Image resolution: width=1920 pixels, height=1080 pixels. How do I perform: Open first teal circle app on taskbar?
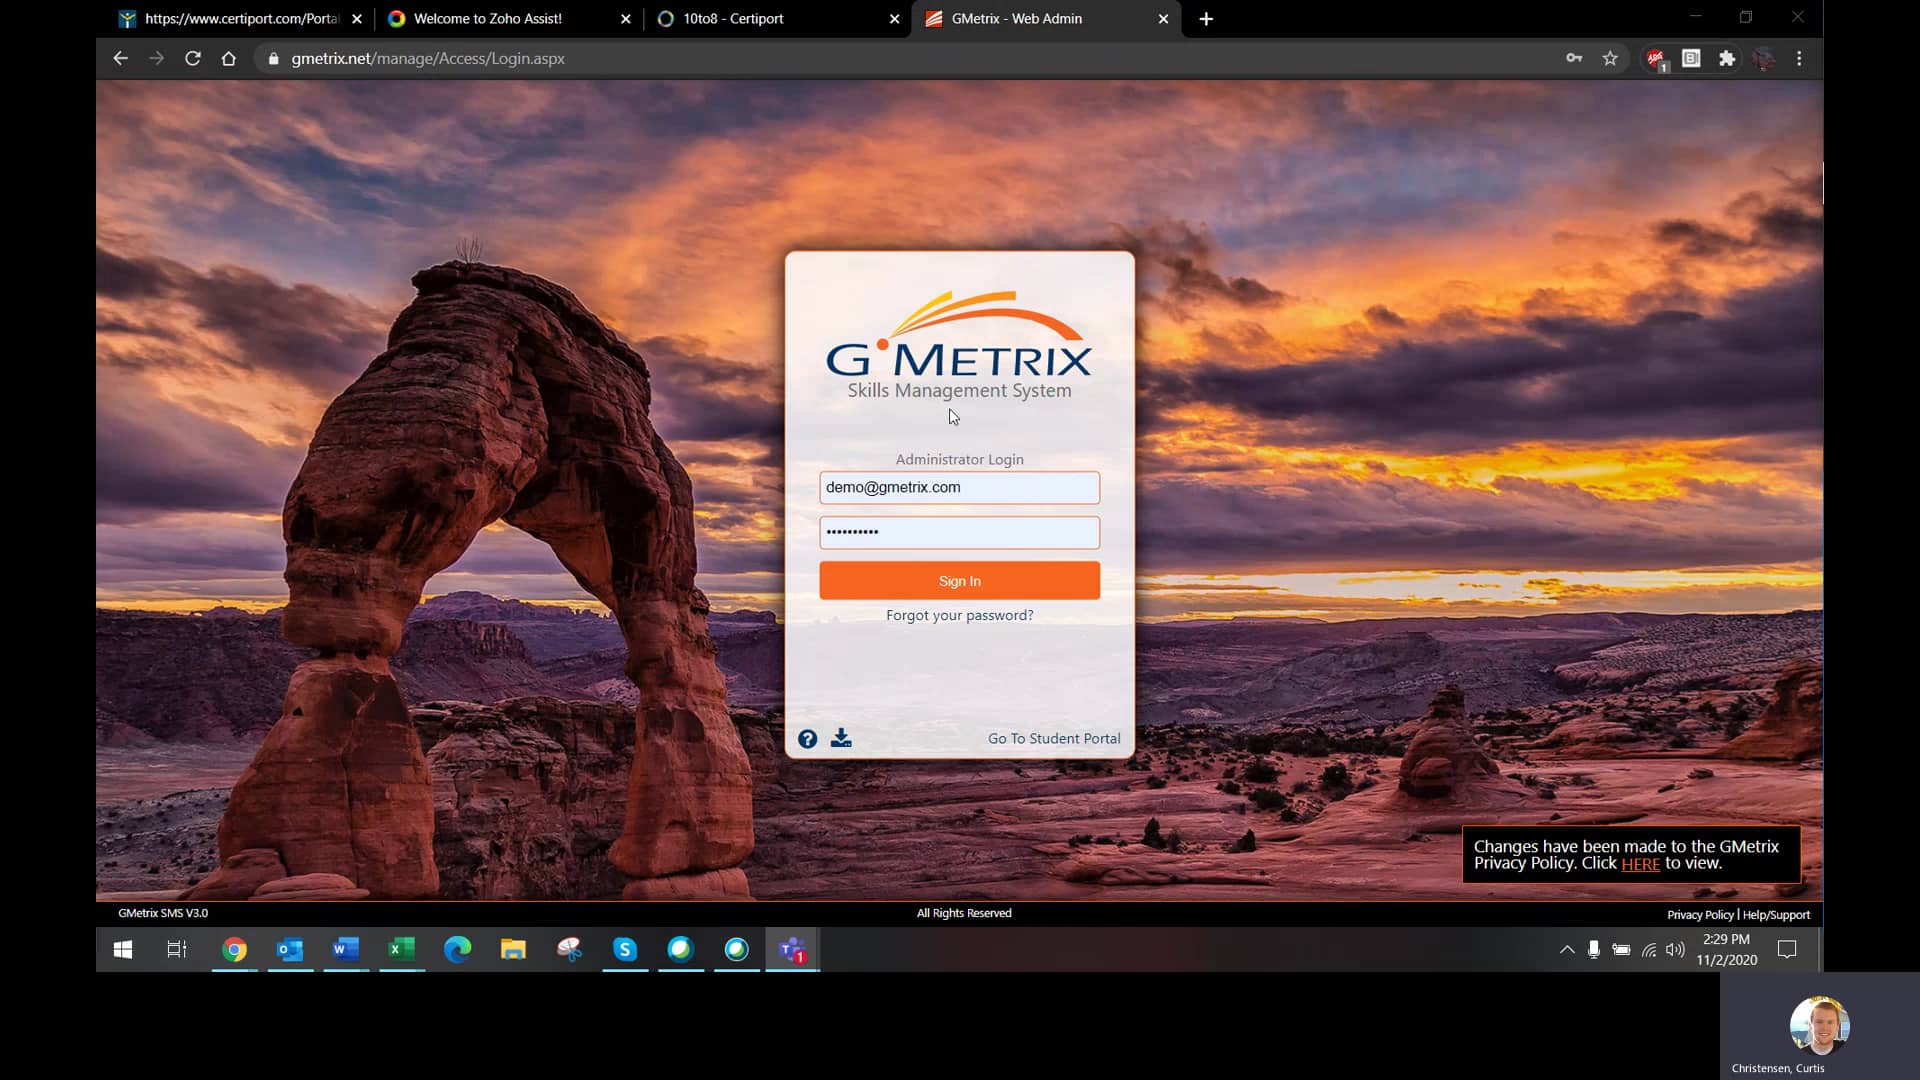point(681,950)
